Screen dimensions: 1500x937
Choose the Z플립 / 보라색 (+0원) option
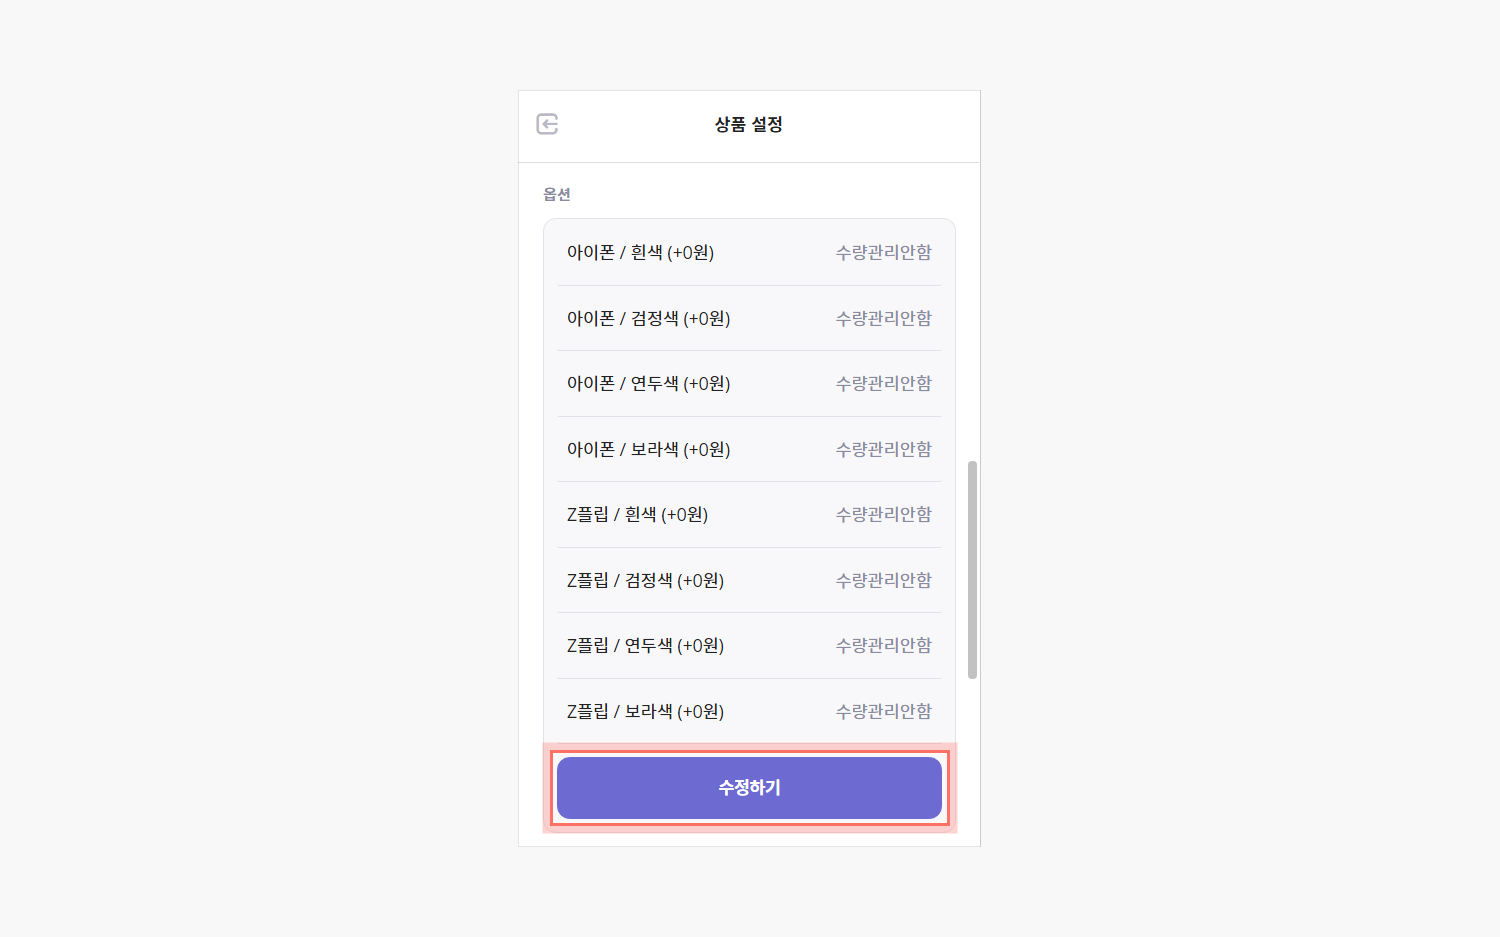click(x=749, y=711)
